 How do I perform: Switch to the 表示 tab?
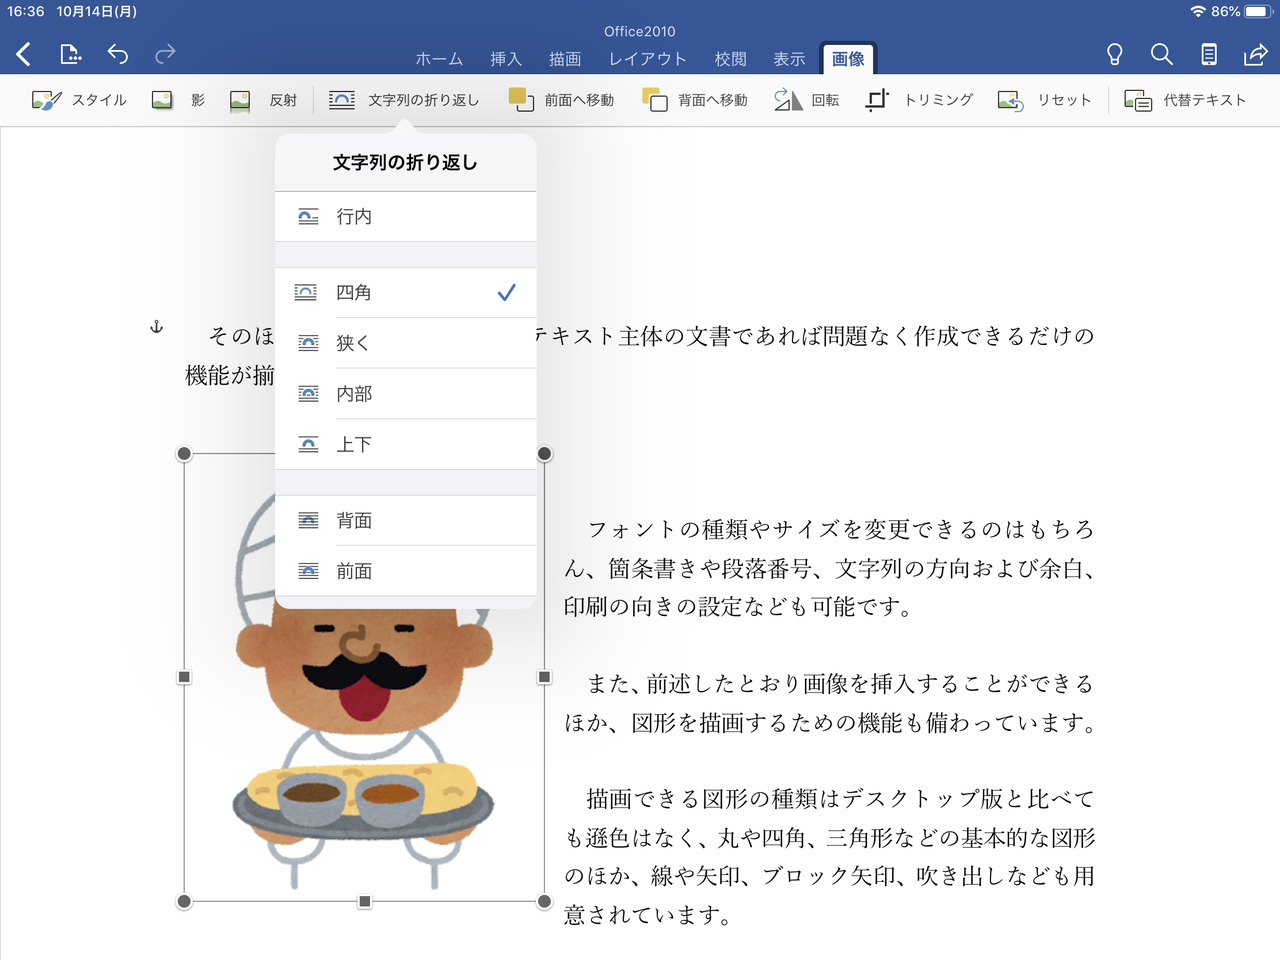pos(789,59)
